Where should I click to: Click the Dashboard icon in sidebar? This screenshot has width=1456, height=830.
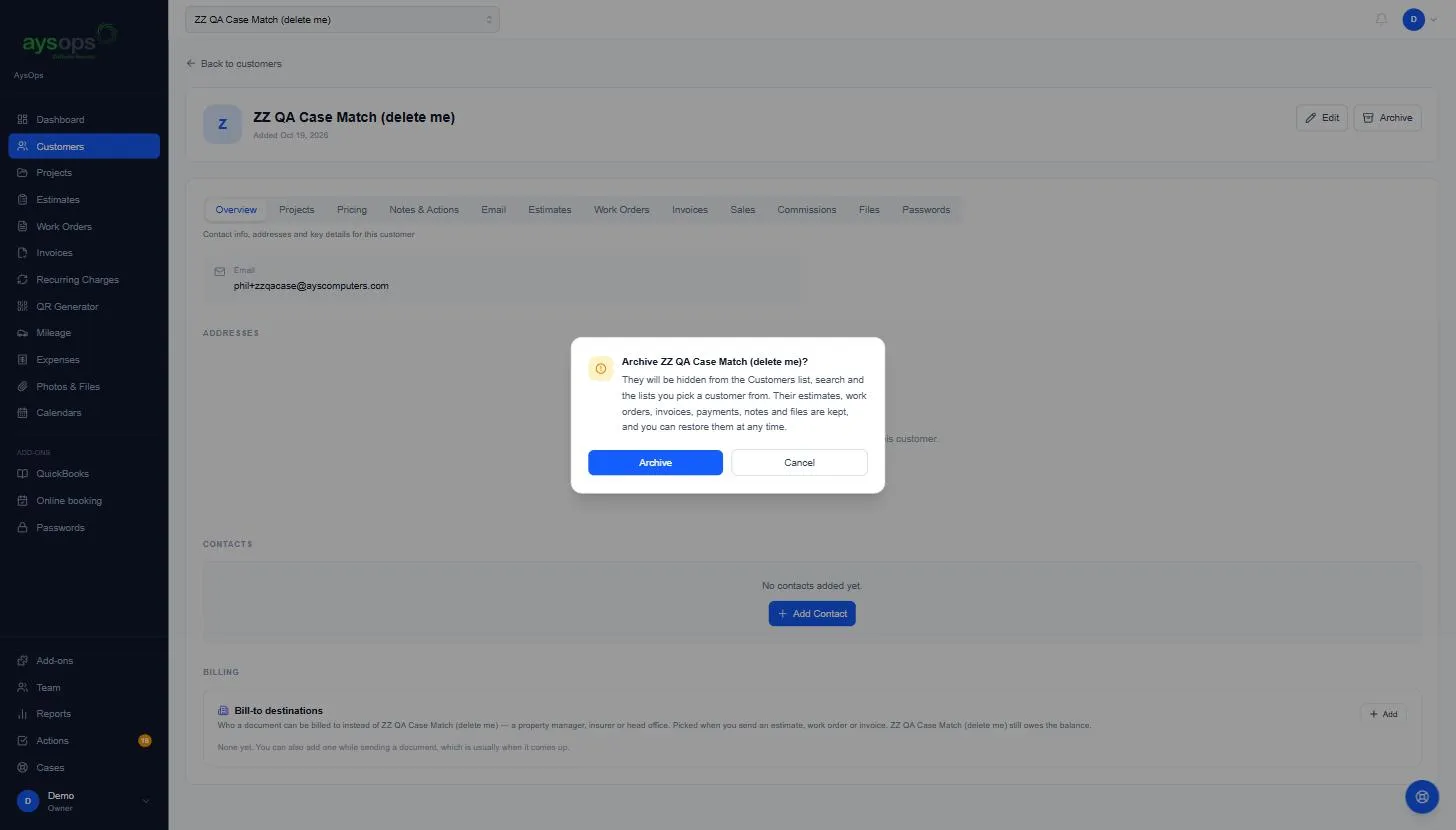(x=23, y=120)
